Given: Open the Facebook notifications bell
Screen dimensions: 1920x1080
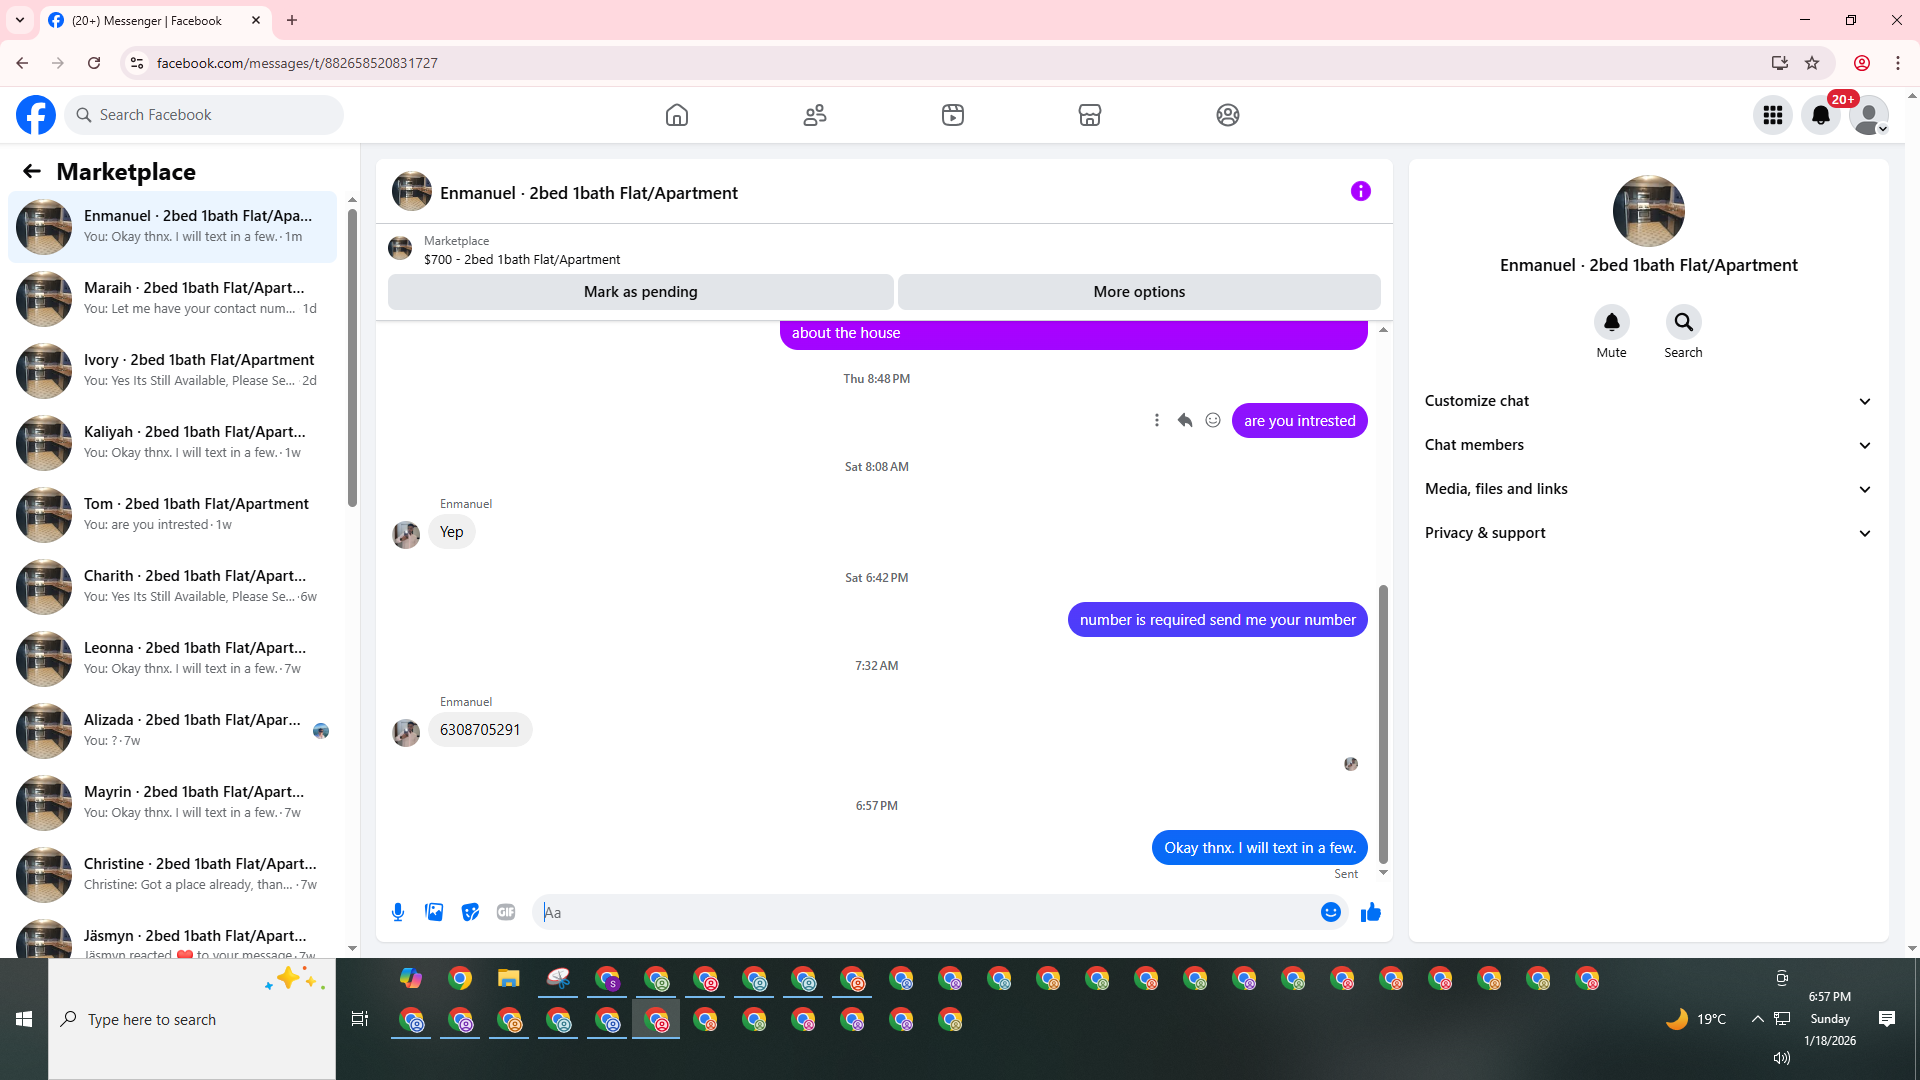Looking at the screenshot, I should (1820, 115).
